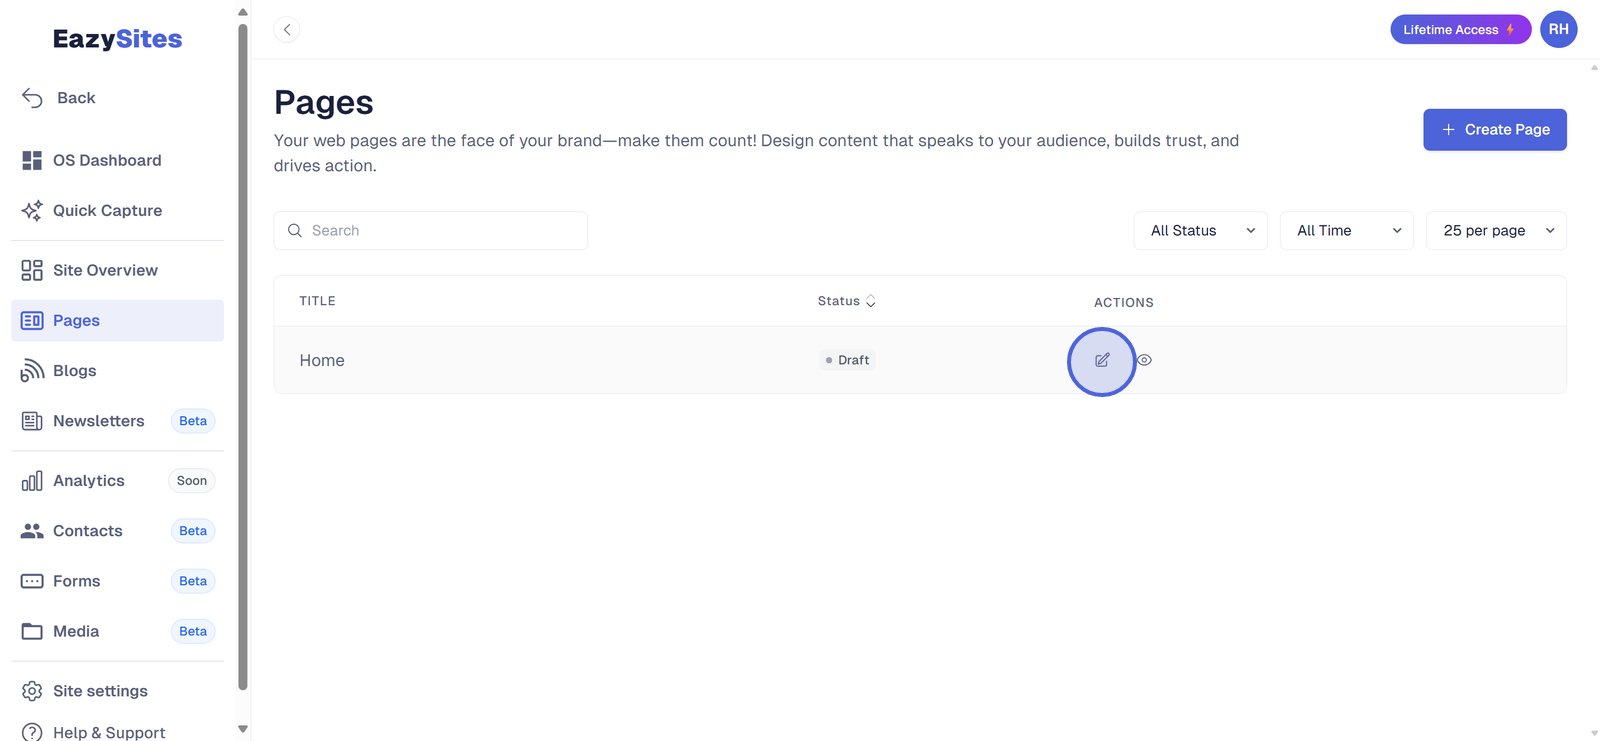Expand the All Status dropdown
Viewport: 1600px width, 741px height.
click(1200, 230)
